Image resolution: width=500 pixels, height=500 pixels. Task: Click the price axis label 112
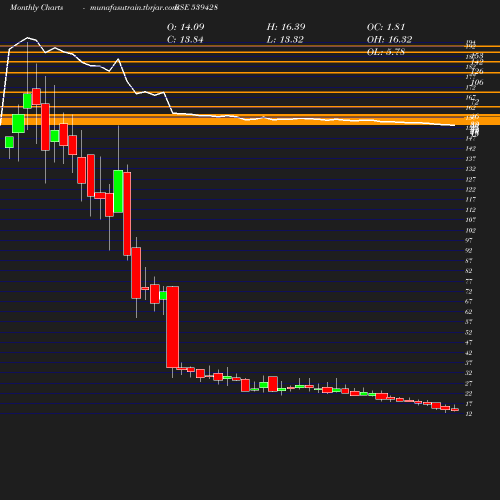coord(470,210)
